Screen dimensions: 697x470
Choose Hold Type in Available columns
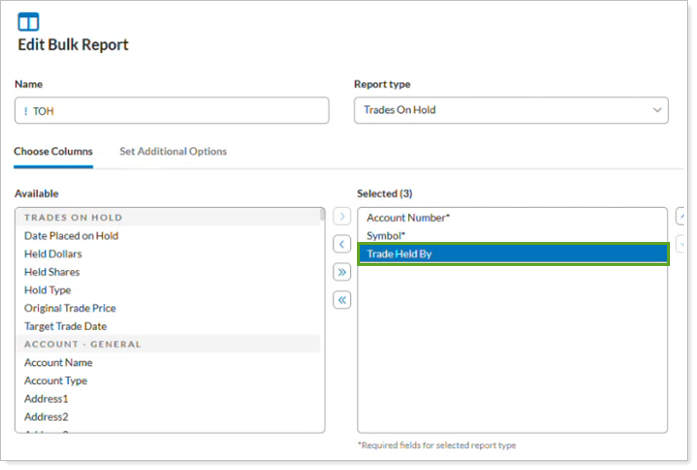tap(49, 290)
